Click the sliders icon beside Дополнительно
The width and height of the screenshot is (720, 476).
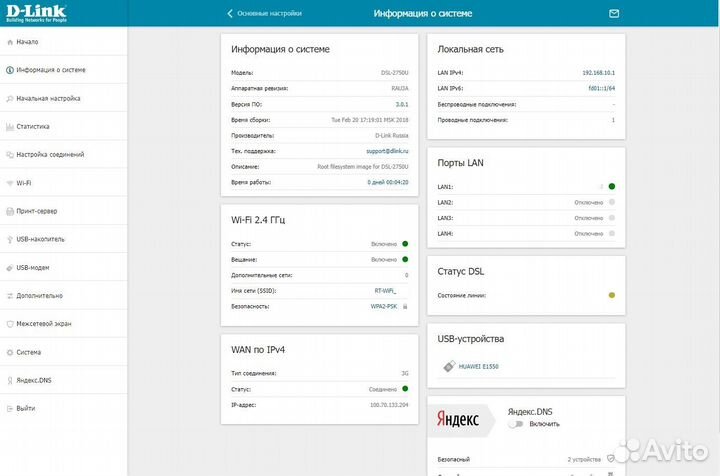(x=10, y=296)
